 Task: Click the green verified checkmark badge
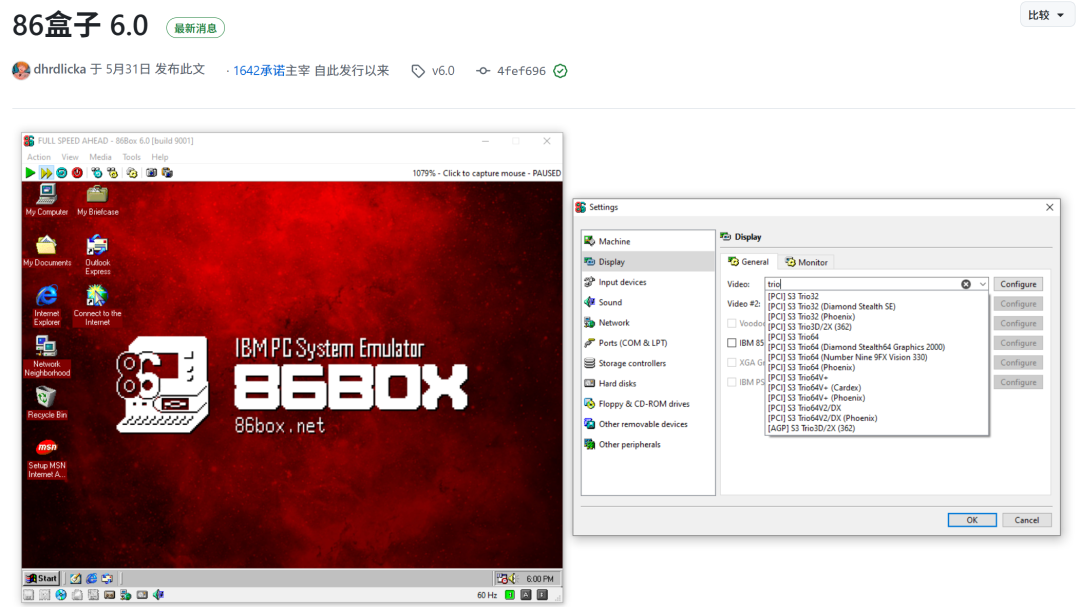coord(561,71)
